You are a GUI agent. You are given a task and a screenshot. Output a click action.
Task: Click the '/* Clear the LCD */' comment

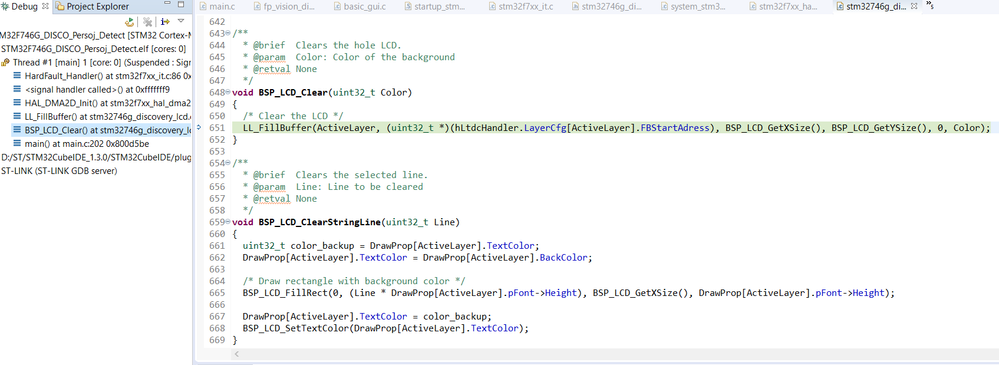click(x=293, y=116)
